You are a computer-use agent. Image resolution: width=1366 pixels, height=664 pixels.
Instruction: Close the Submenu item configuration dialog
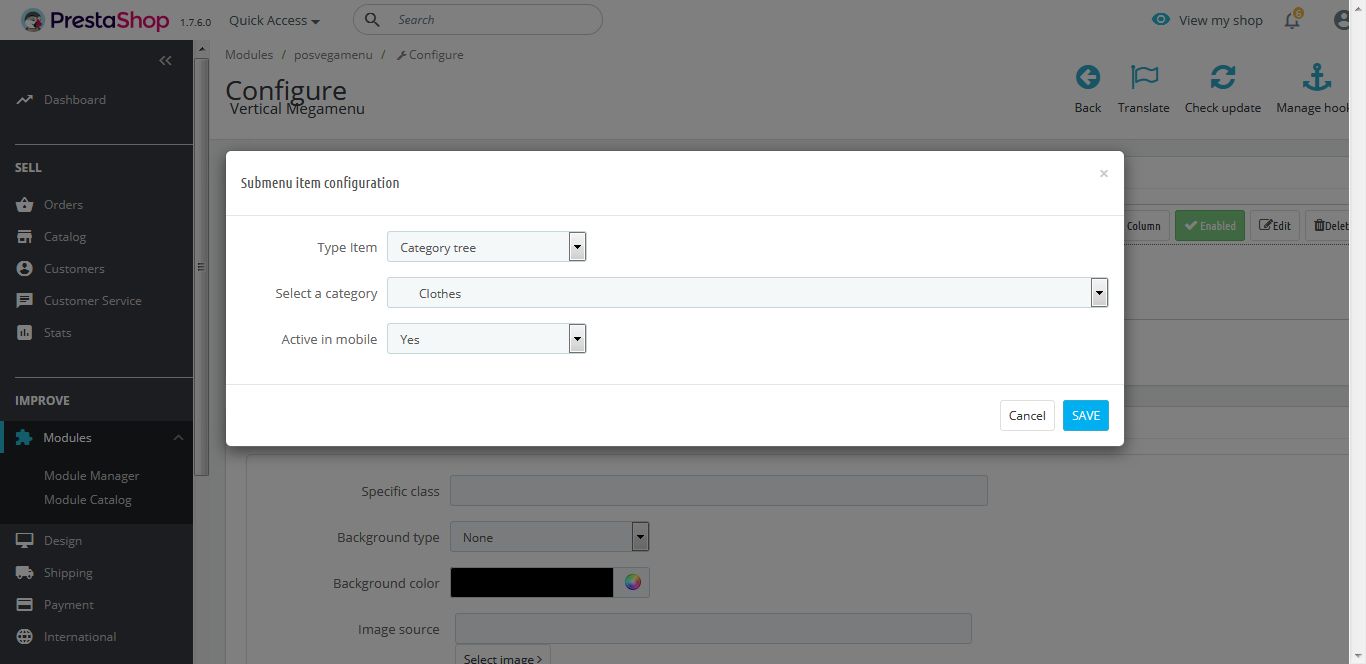pyautogui.click(x=1104, y=174)
